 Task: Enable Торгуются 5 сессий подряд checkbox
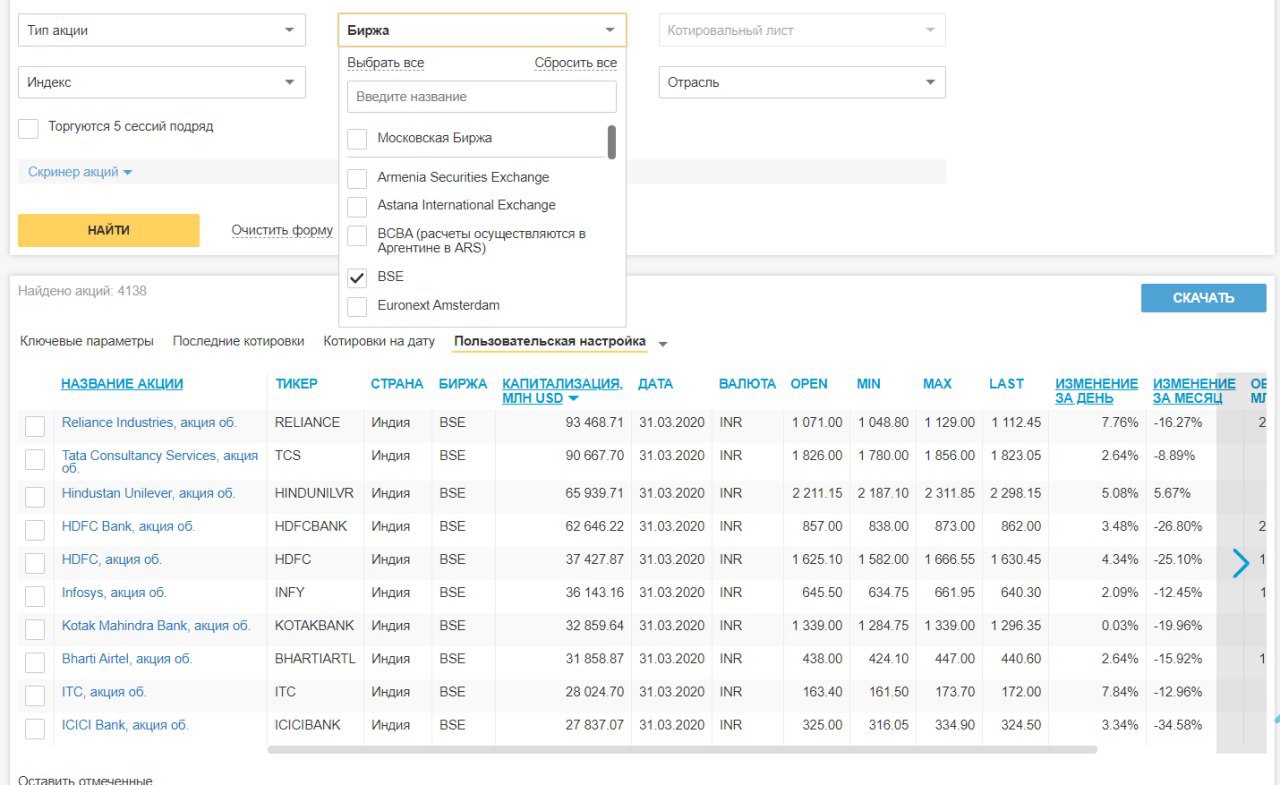tap(29, 128)
